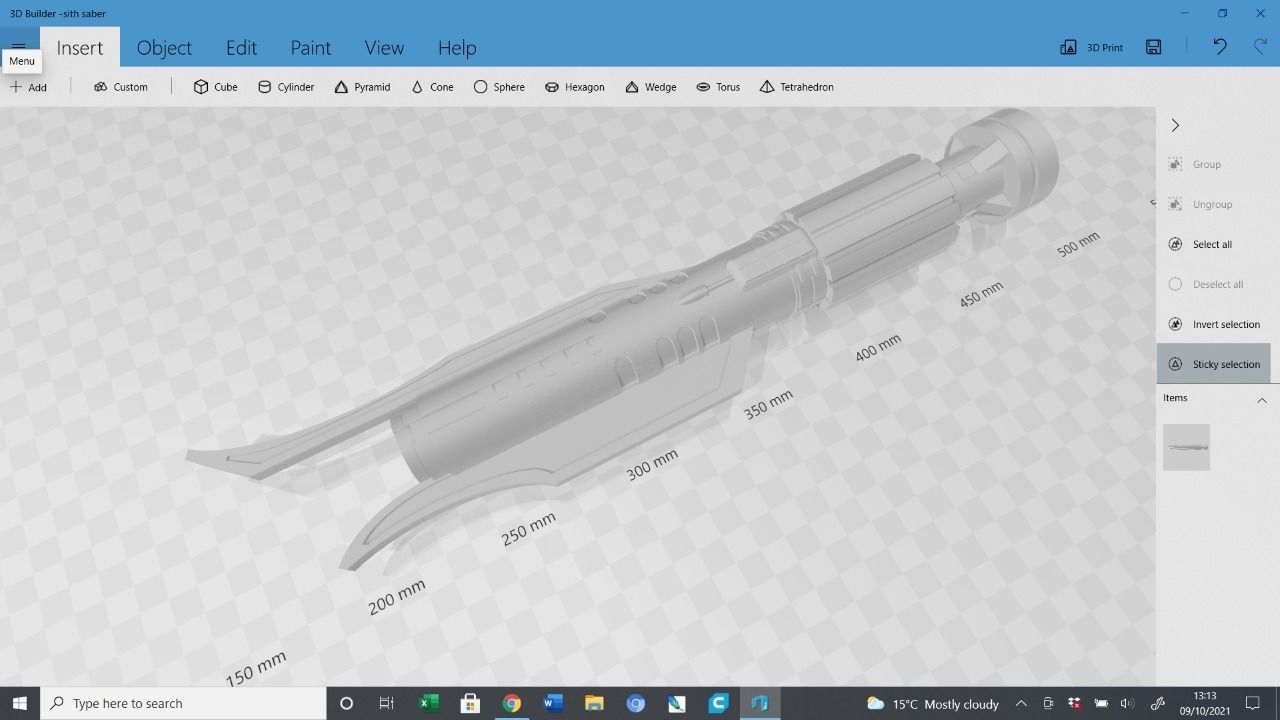The image size is (1280, 720).
Task: Open Word from the taskbar
Action: [552, 703]
